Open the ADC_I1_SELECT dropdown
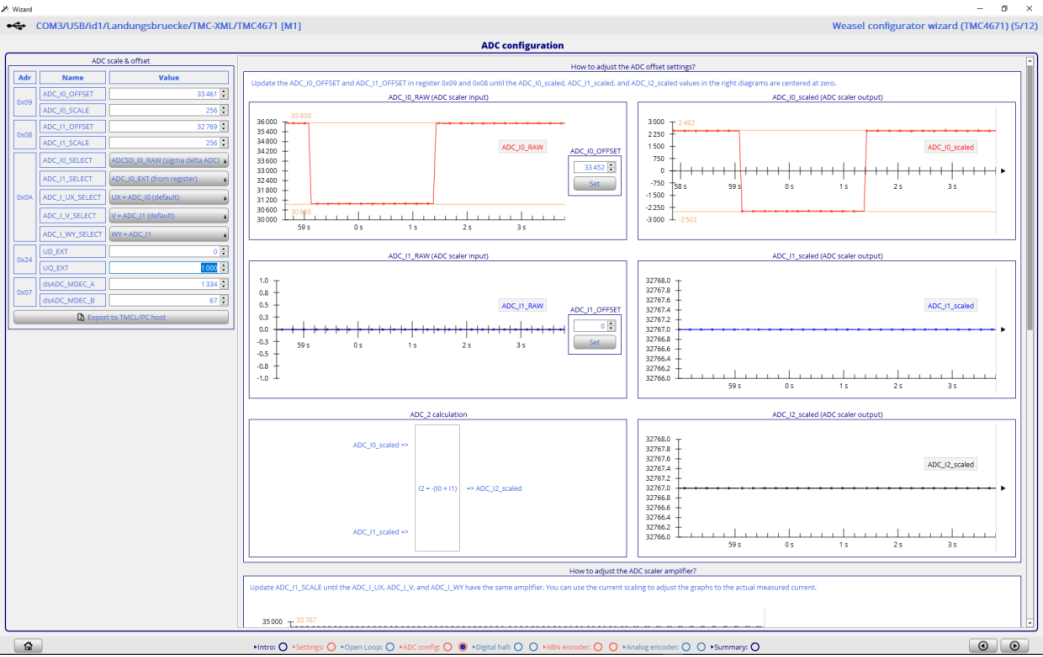Image resolution: width=1043 pixels, height=657 pixels. tap(169, 179)
